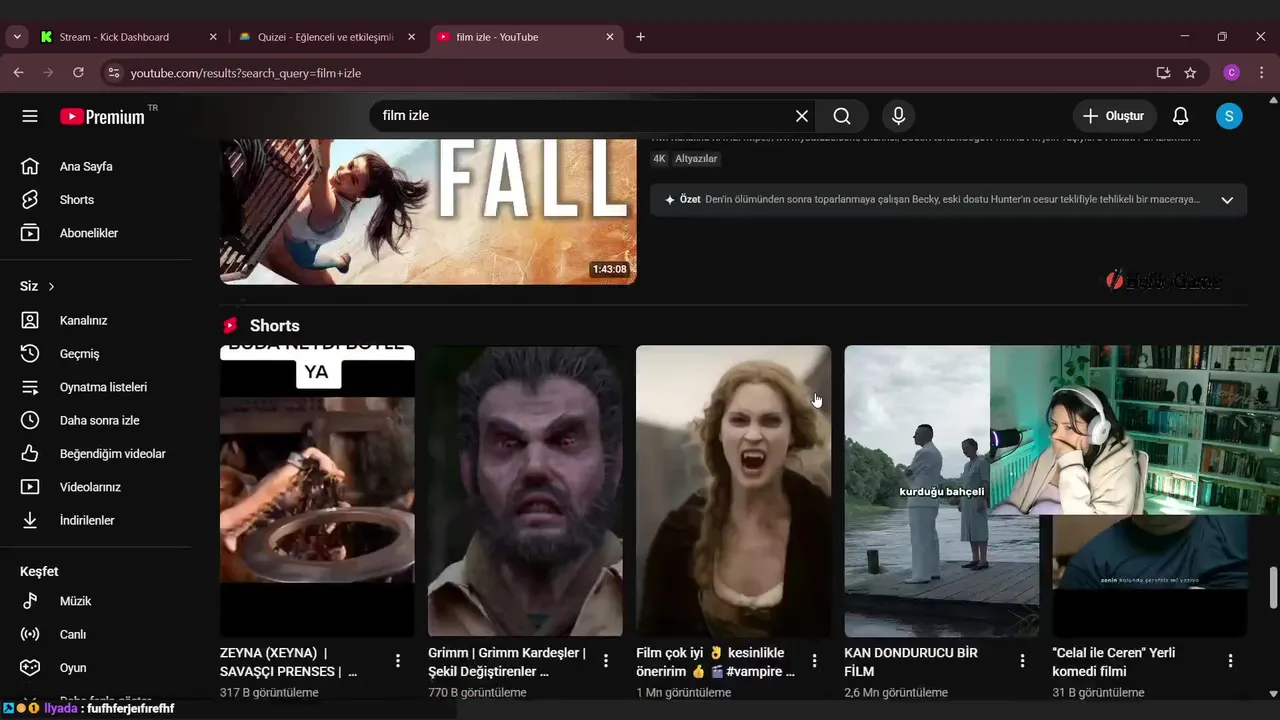Open more options for Grimm short
1280x720 pixels.
606,660
